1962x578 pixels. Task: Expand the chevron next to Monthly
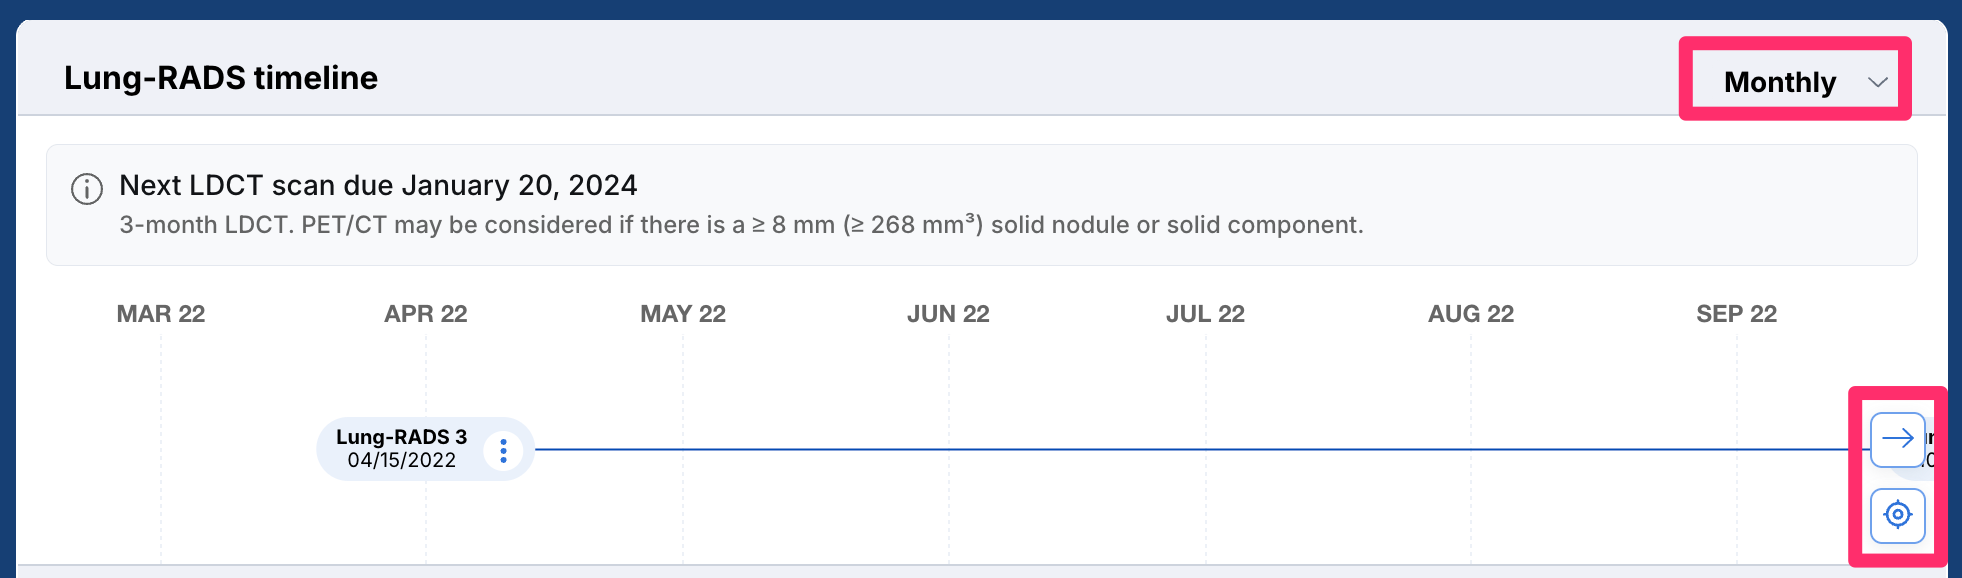pos(1877,82)
